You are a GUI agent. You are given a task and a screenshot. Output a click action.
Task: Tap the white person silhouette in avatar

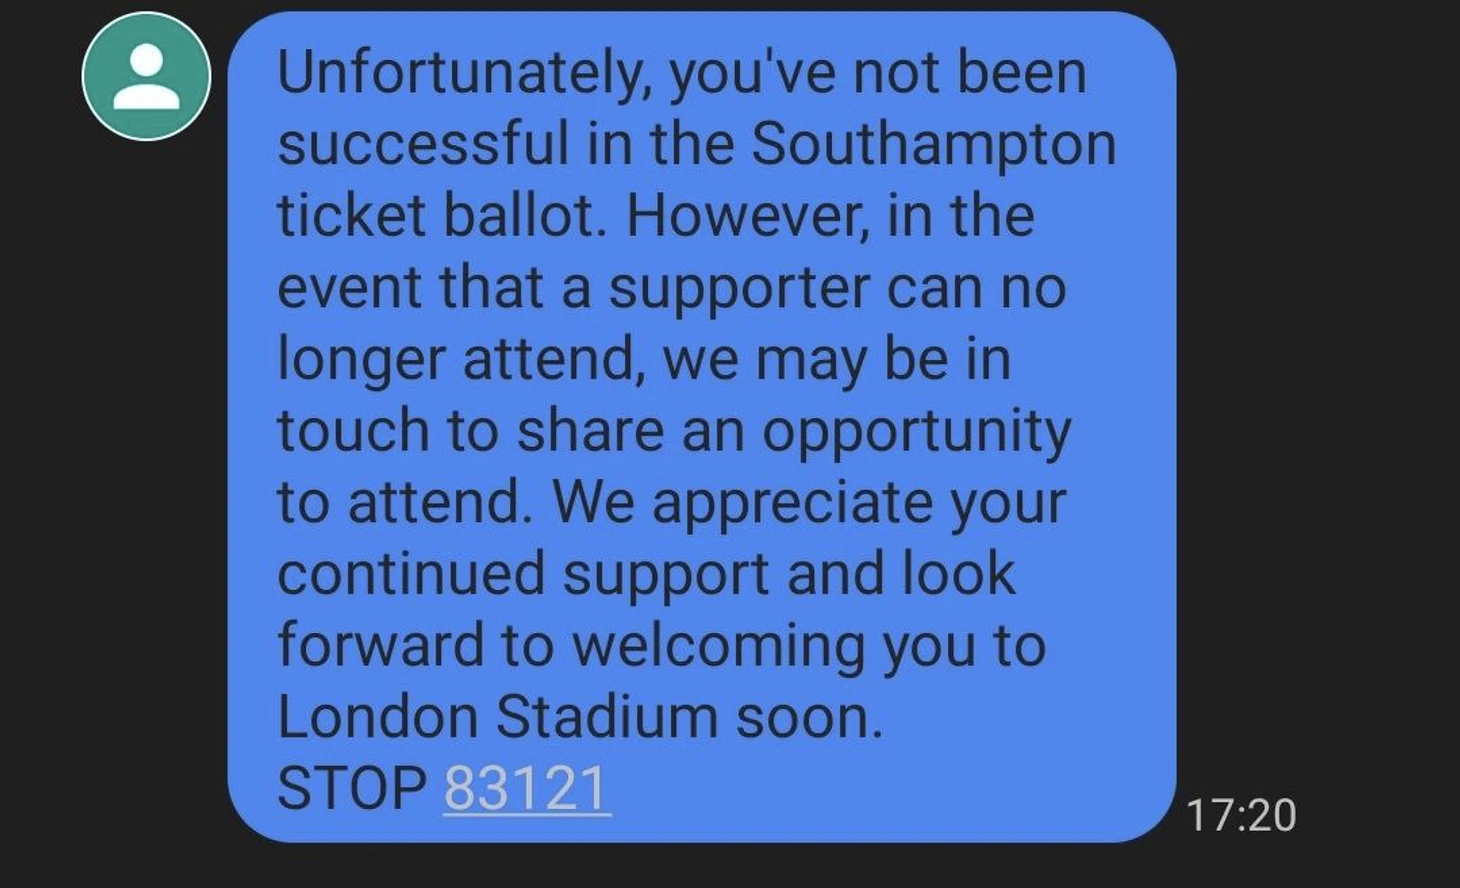(146, 77)
